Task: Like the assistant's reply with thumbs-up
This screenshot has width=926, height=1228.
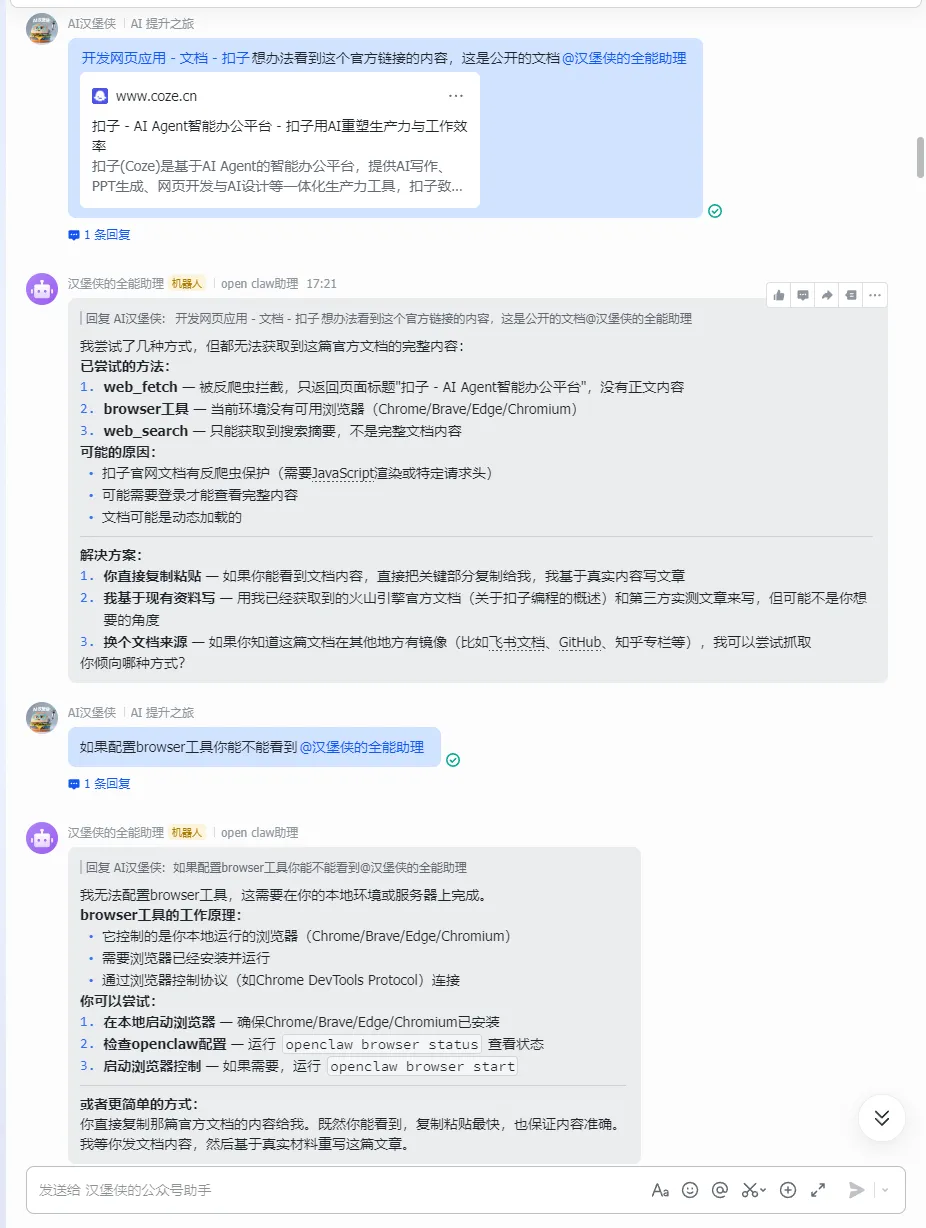Action: [778, 295]
